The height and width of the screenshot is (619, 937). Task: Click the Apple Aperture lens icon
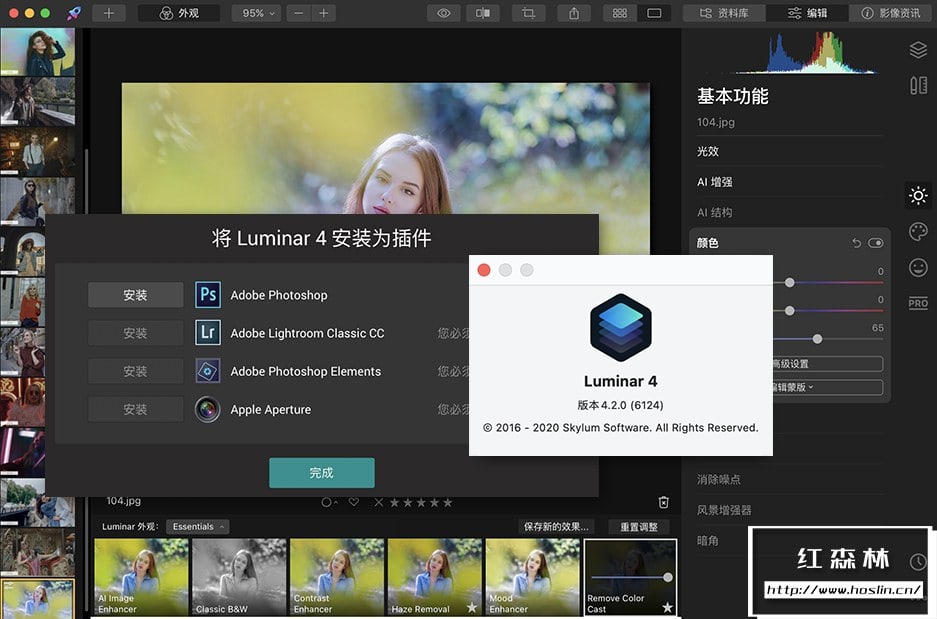(x=208, y=410)
